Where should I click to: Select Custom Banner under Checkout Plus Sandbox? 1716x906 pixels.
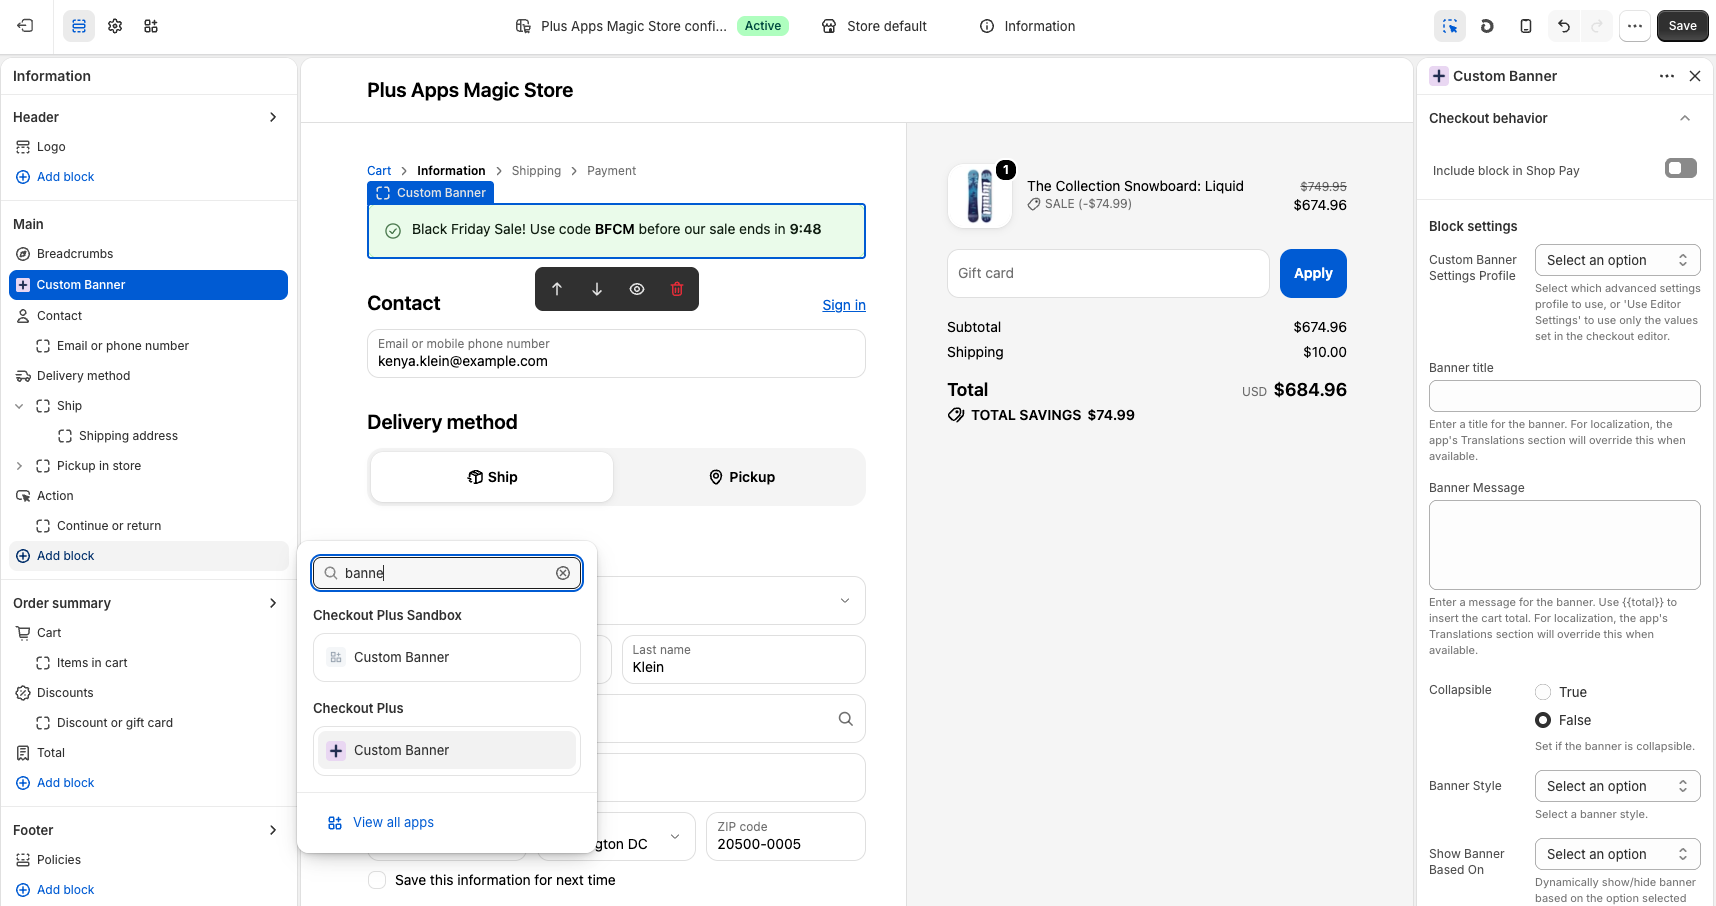[447, 657]
